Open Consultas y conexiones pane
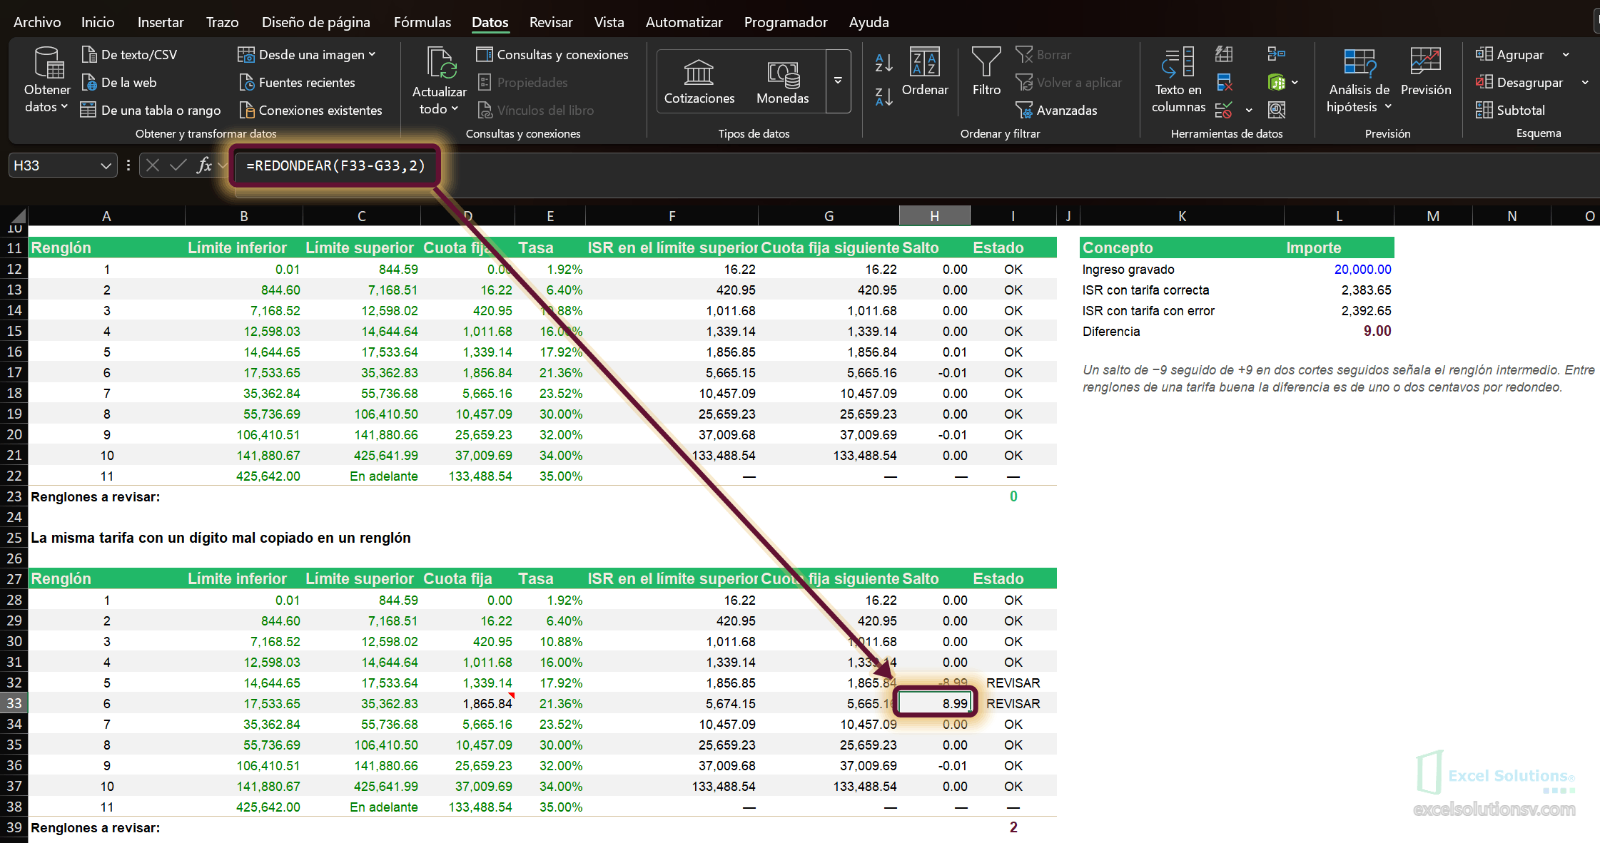The width and height of the screenshot is (1600, 843). coord(552,54)
